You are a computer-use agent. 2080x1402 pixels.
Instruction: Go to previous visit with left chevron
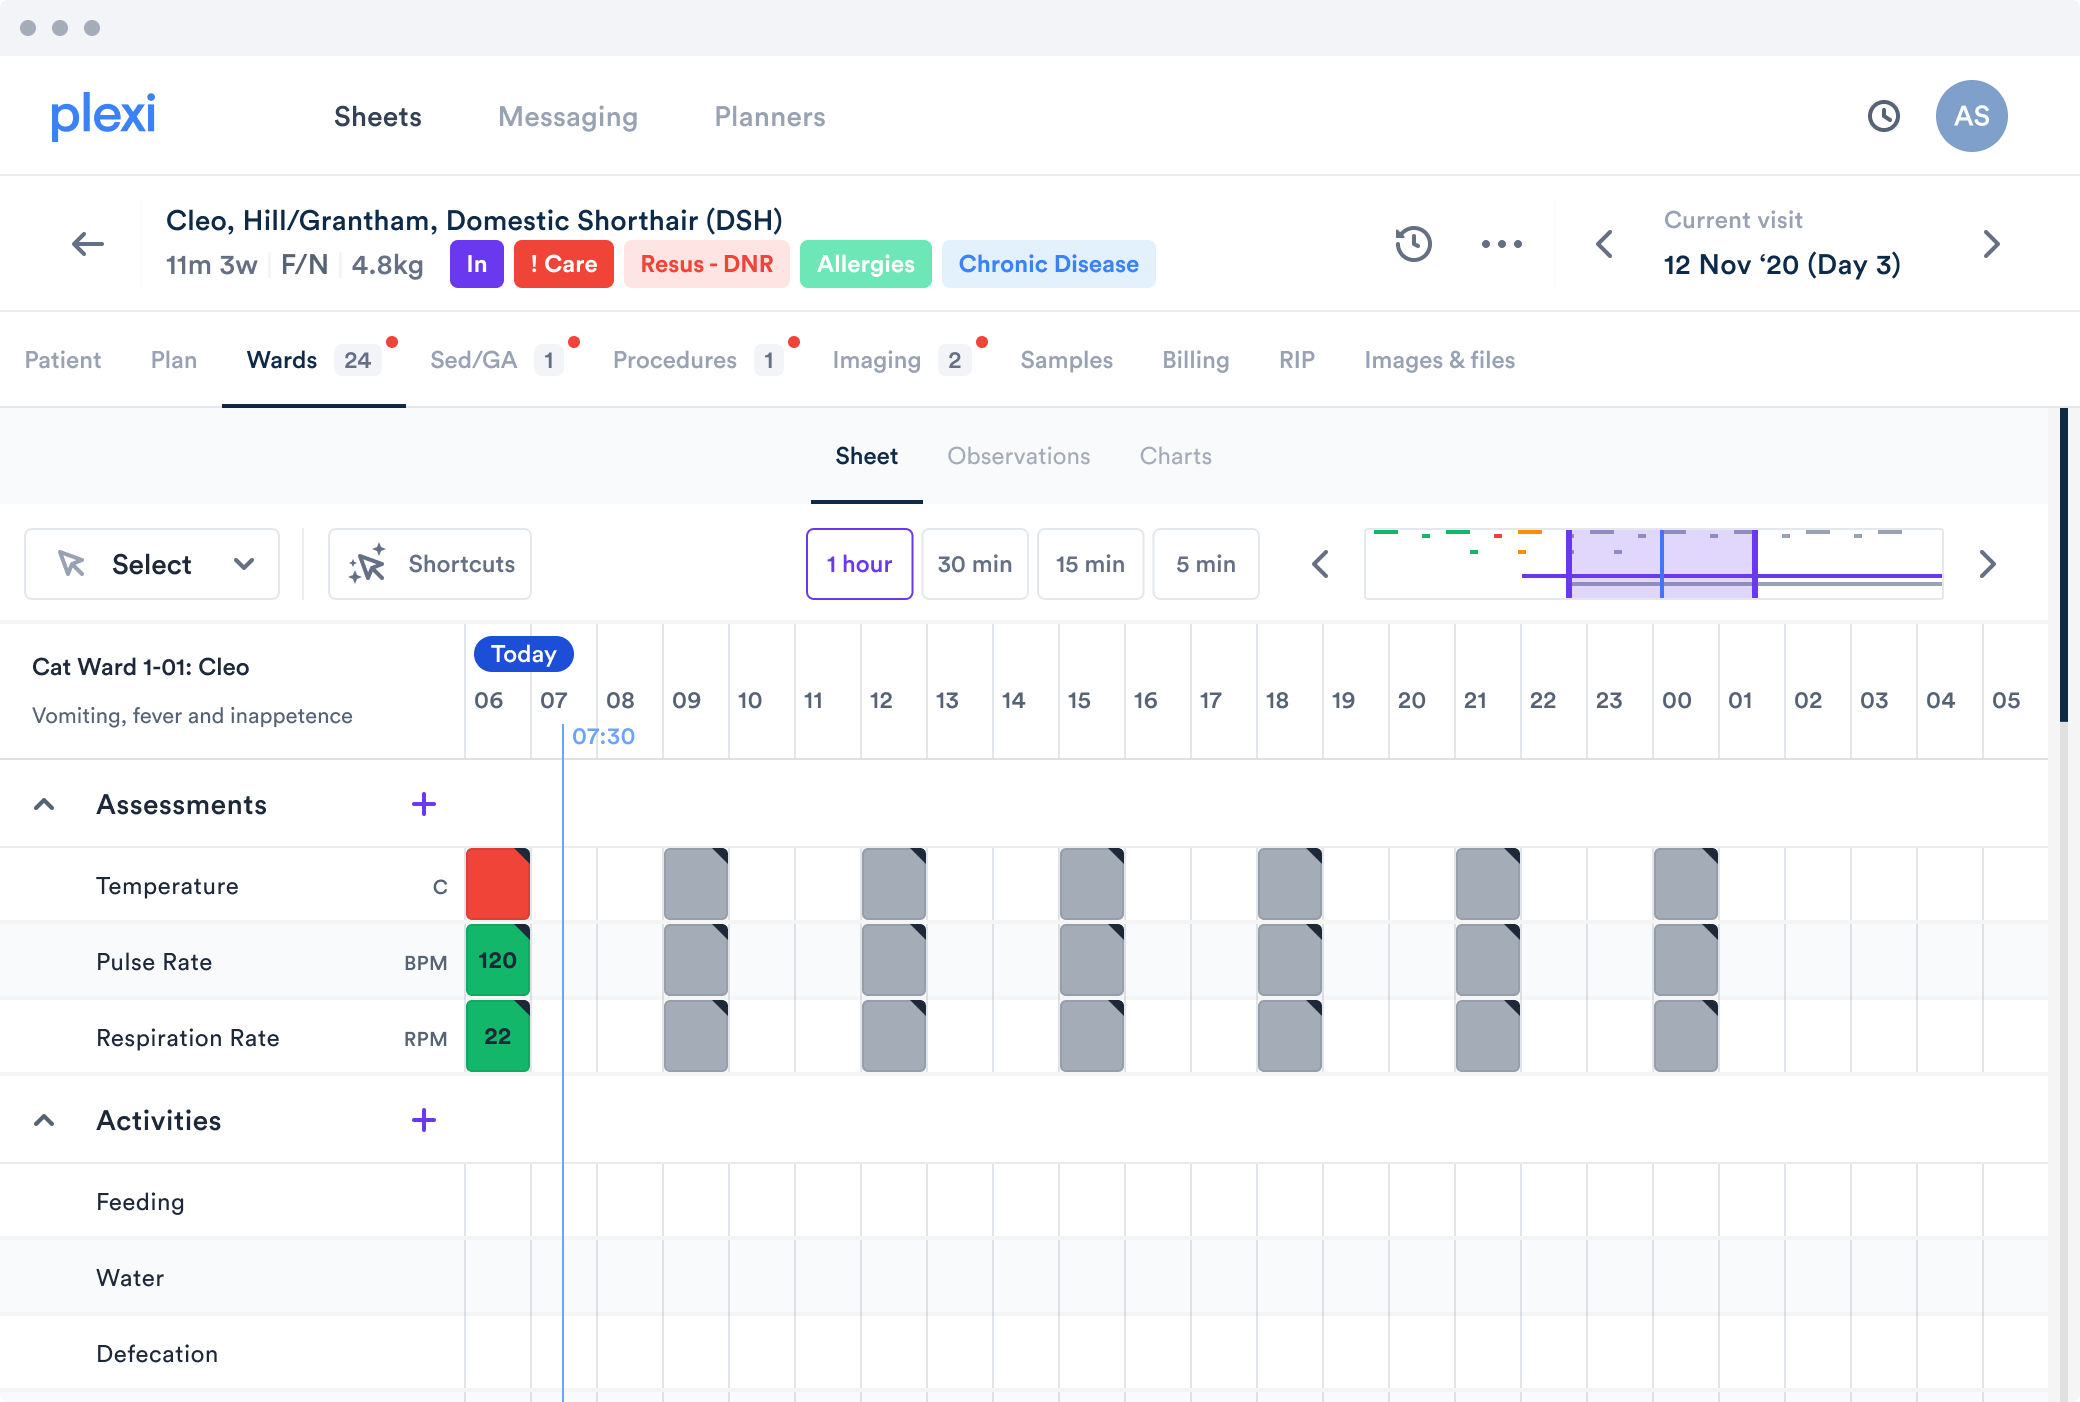coord(1605,244)
